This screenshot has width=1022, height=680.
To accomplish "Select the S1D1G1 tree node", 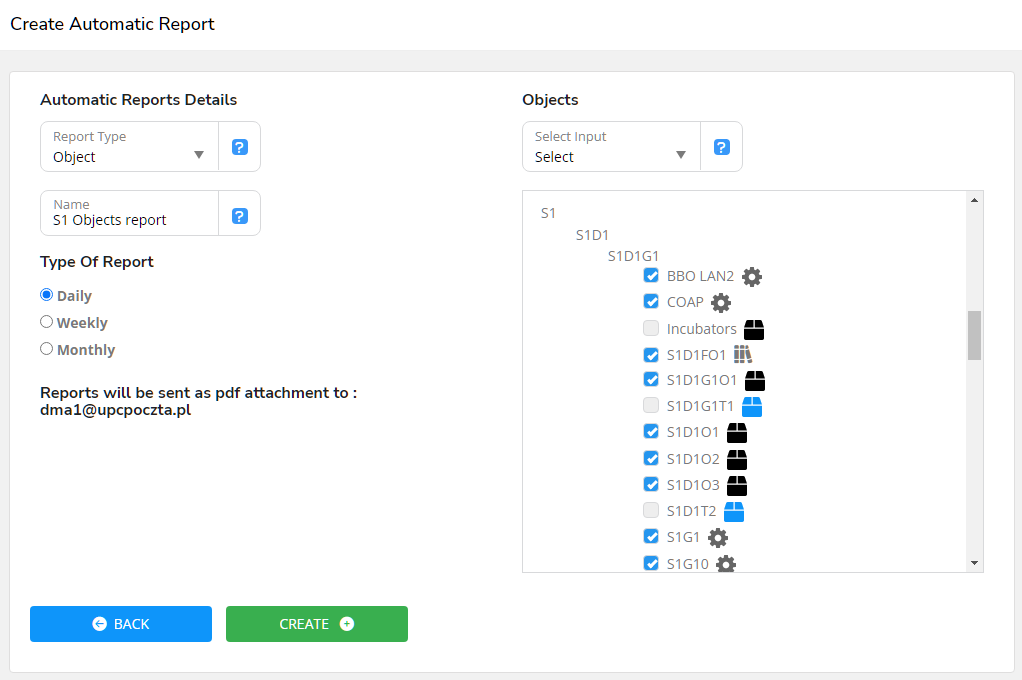I will click(633, 256).
